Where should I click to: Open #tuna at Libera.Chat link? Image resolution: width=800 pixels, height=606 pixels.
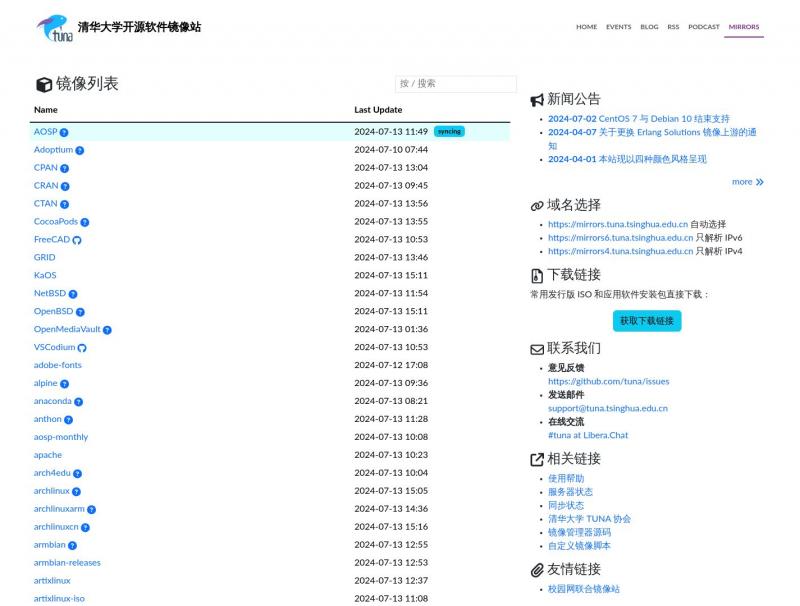point(588,436)
